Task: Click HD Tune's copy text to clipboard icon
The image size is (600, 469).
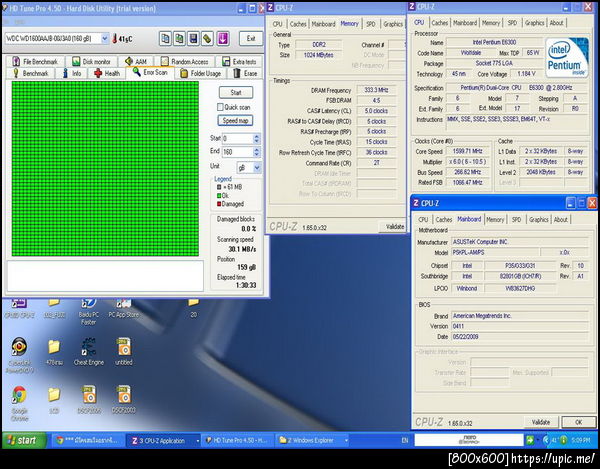Action: click(165, 38)
